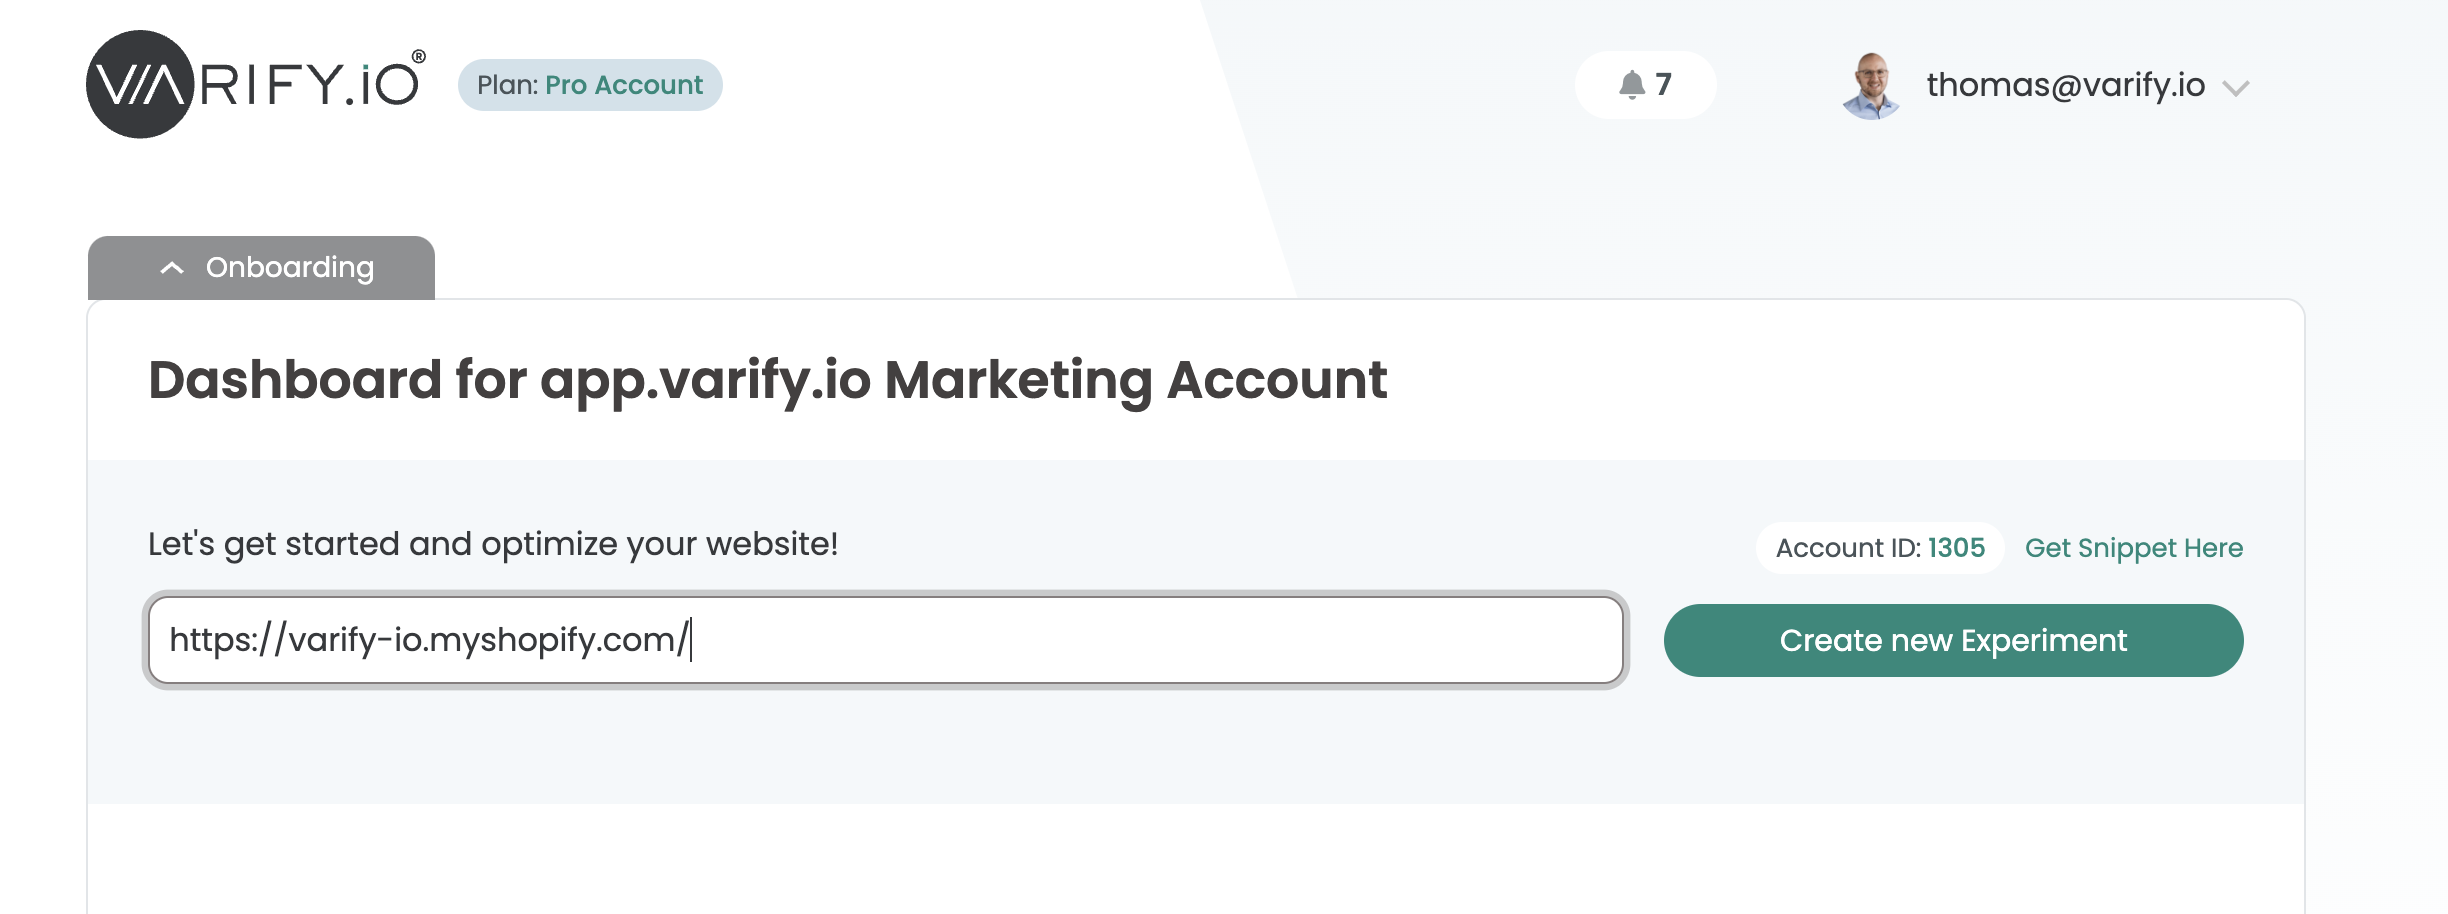Click the Varify.io circular logo mark

[x=140, y=84]
